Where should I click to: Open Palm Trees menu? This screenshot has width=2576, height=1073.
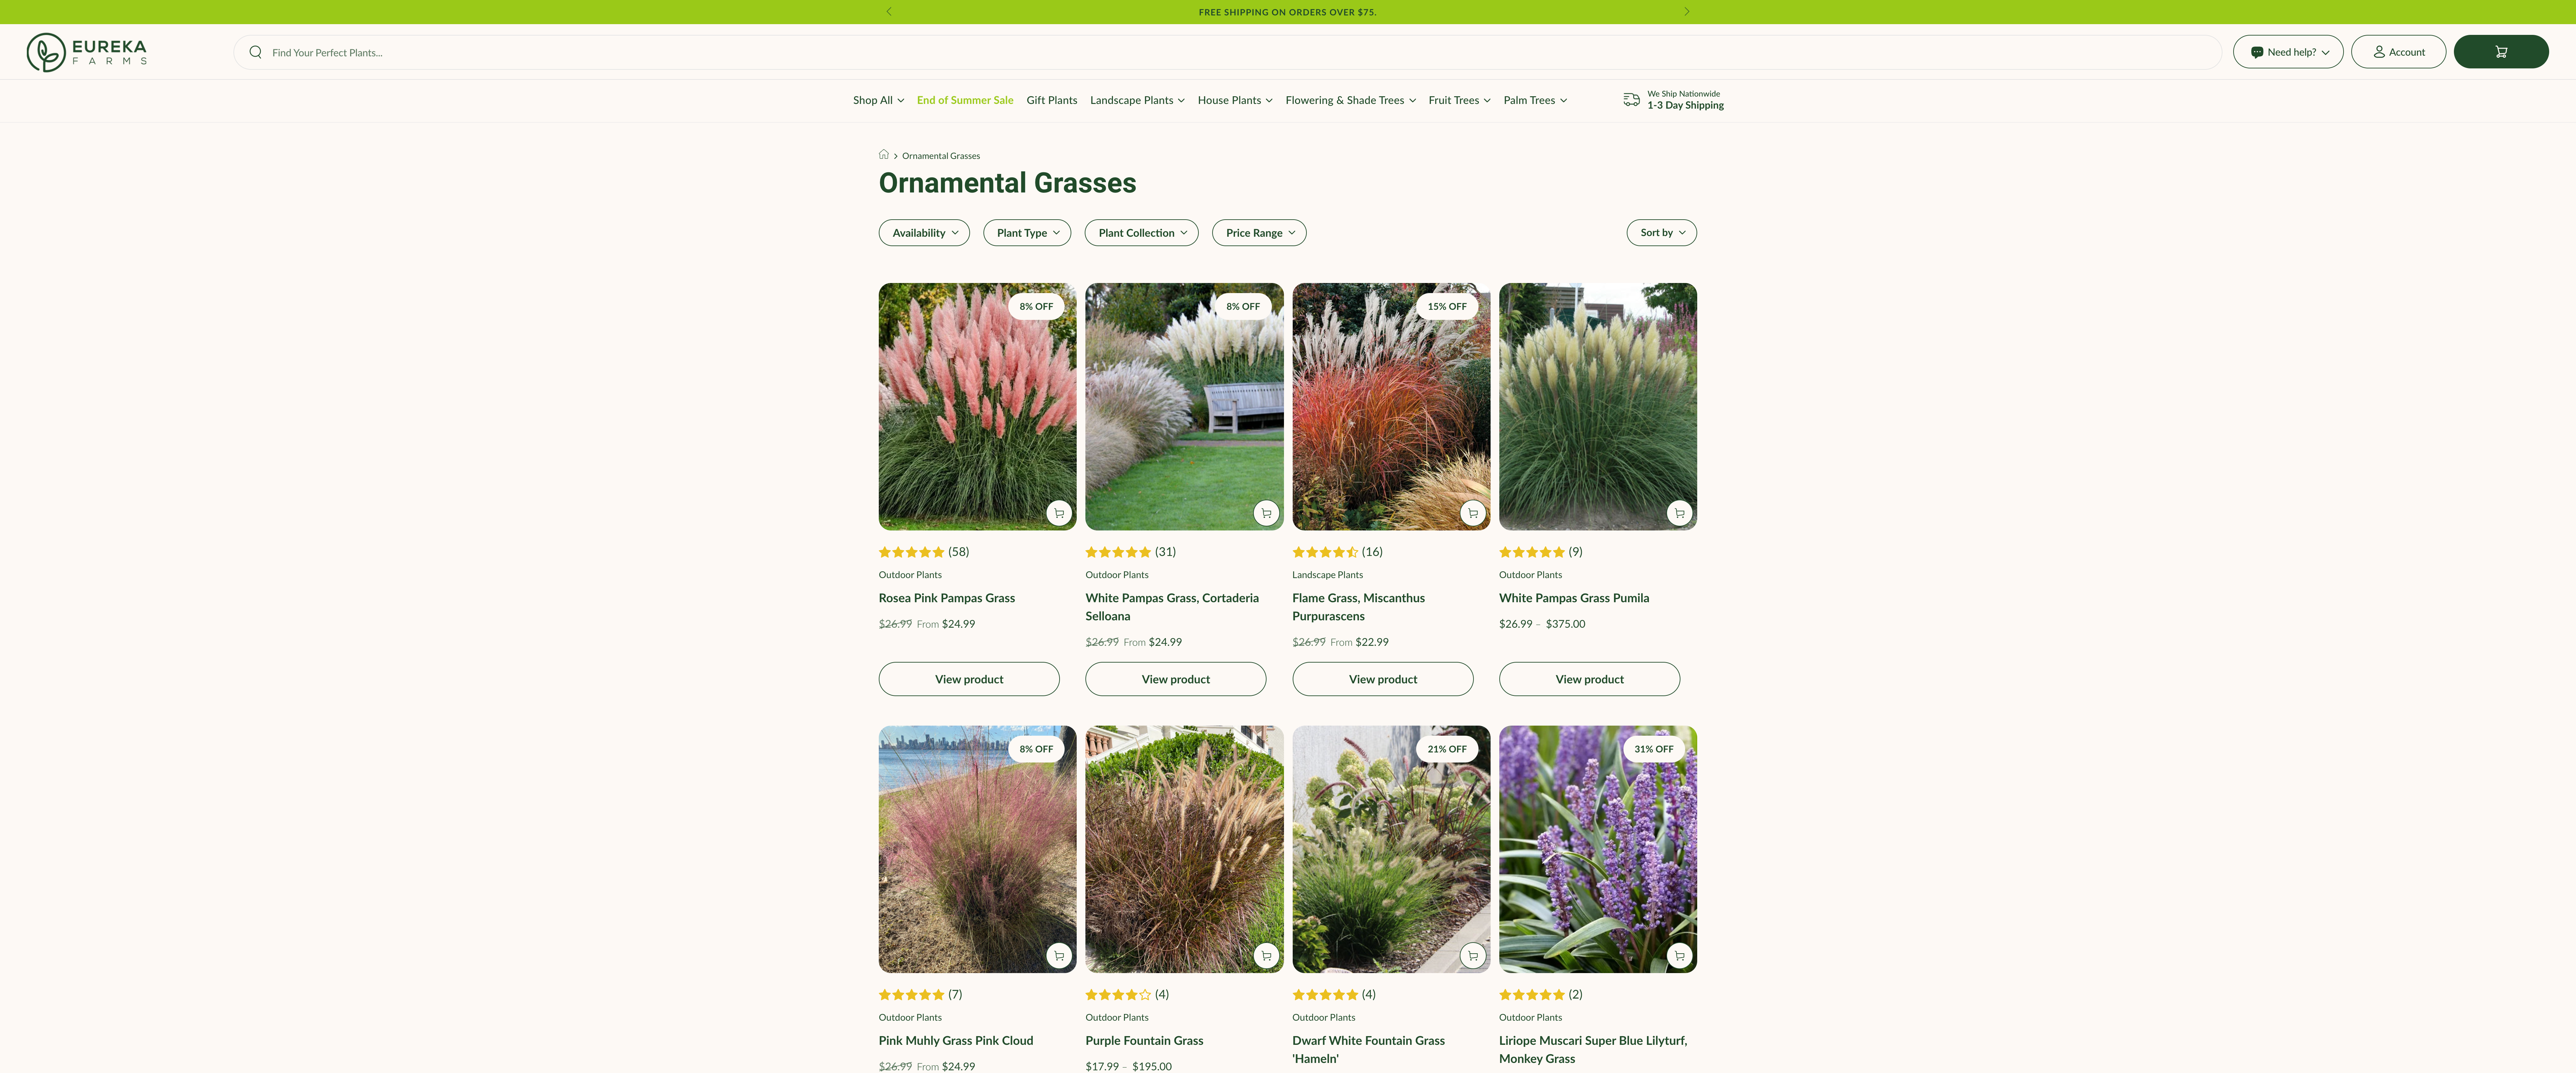tap(1535, 100)
